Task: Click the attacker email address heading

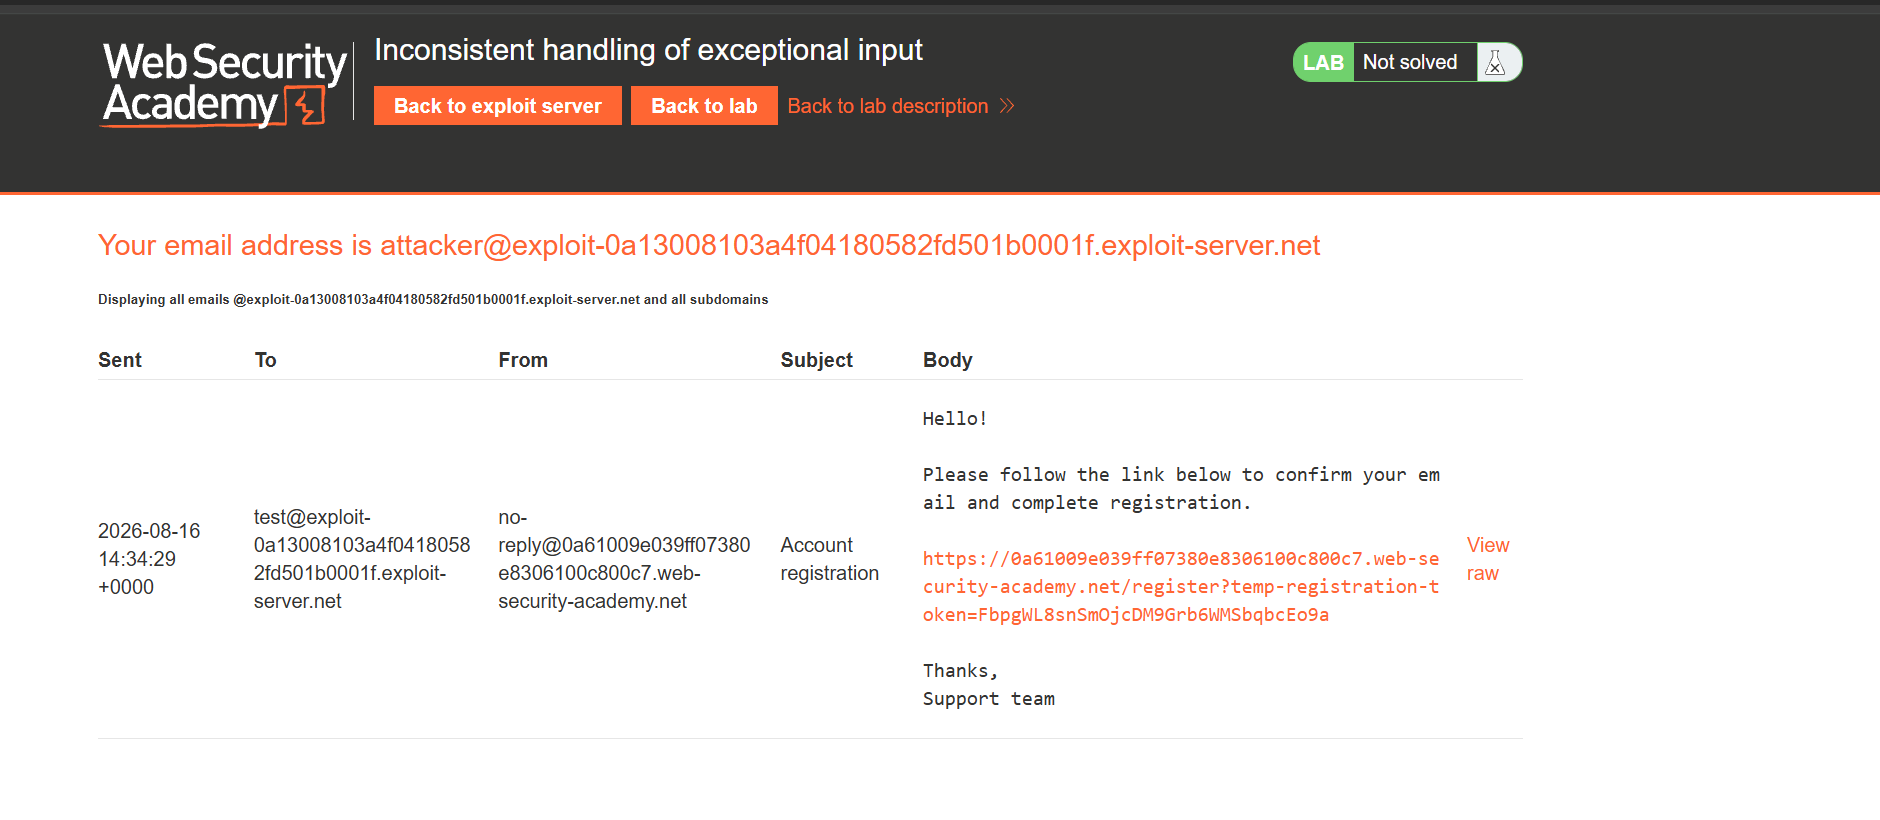Action: (709, 245)
